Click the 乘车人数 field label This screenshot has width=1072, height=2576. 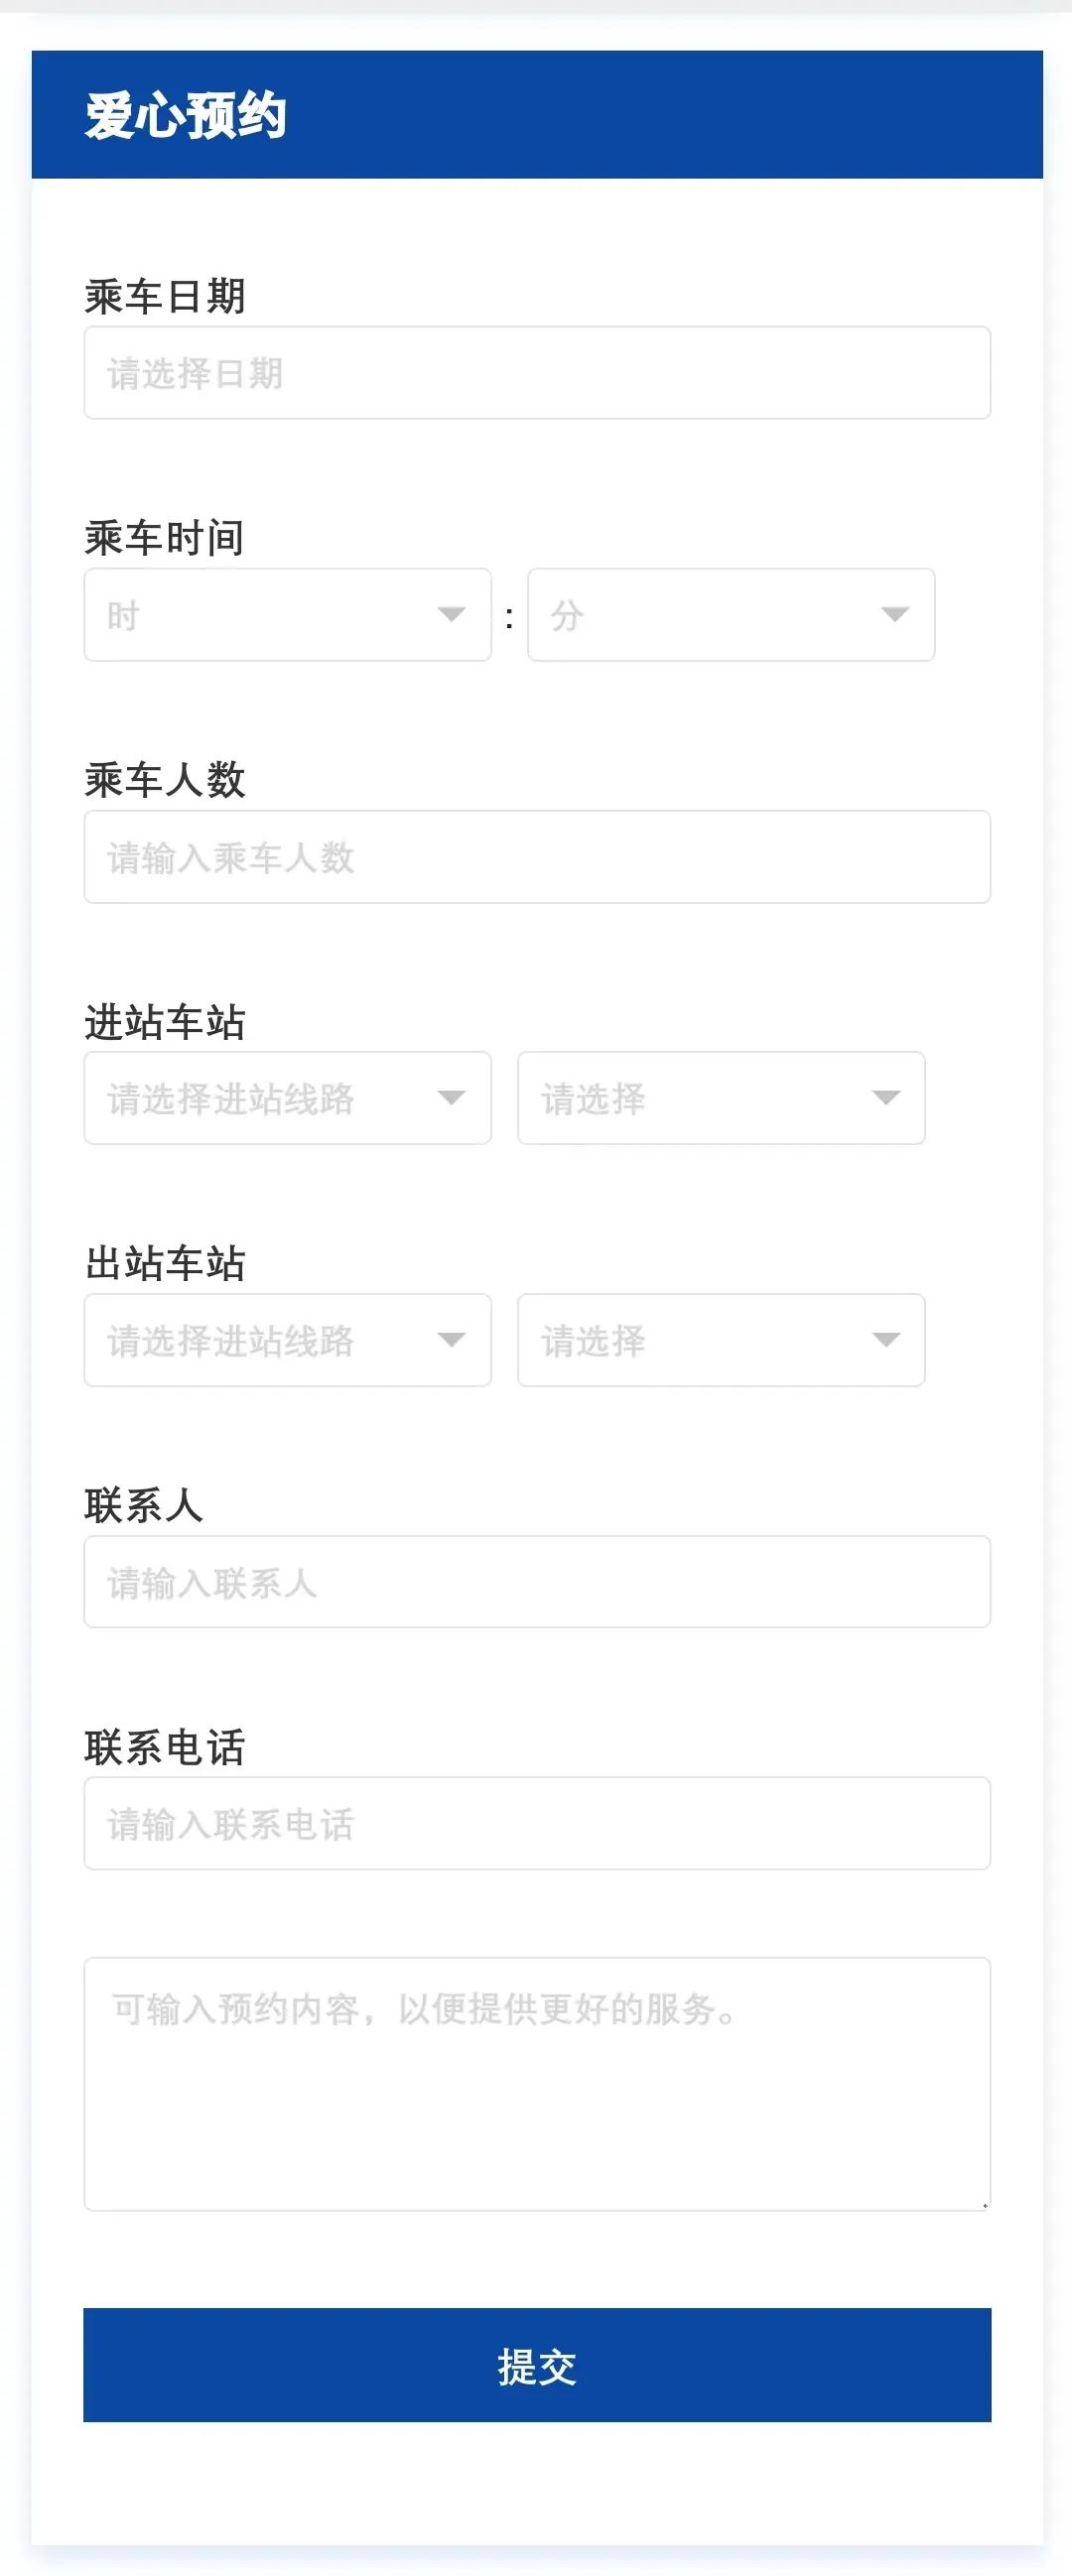pyautogui.click(x=165, y=781)
